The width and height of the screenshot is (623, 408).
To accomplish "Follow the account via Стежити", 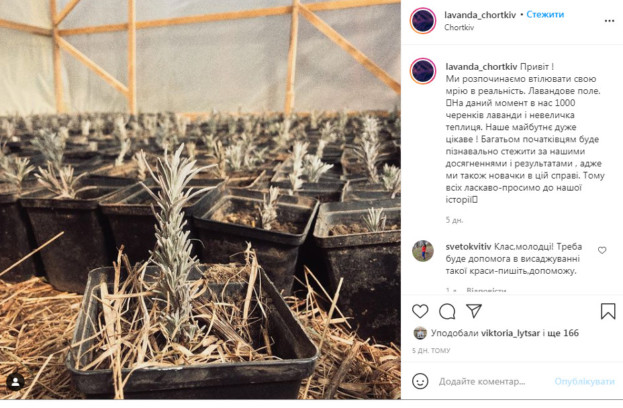I will (545, 15).
